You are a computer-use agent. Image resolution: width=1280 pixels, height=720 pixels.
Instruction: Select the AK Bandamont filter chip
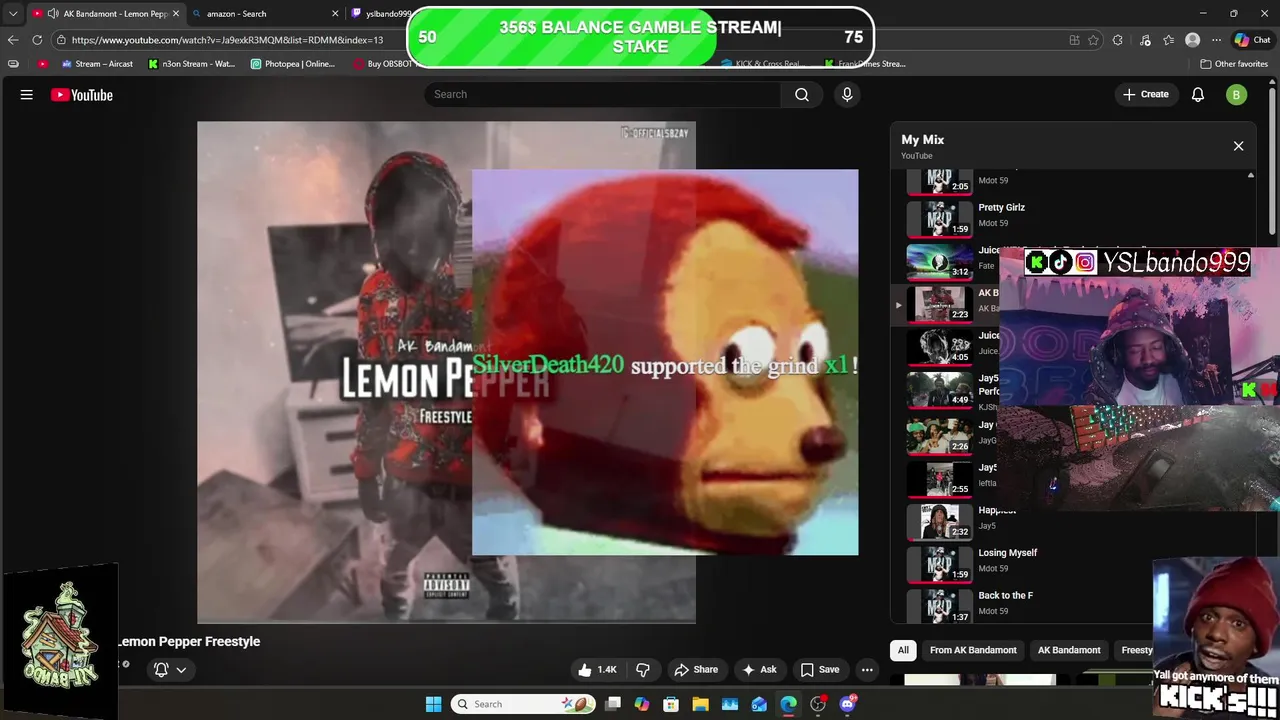tap(1069, 650)
